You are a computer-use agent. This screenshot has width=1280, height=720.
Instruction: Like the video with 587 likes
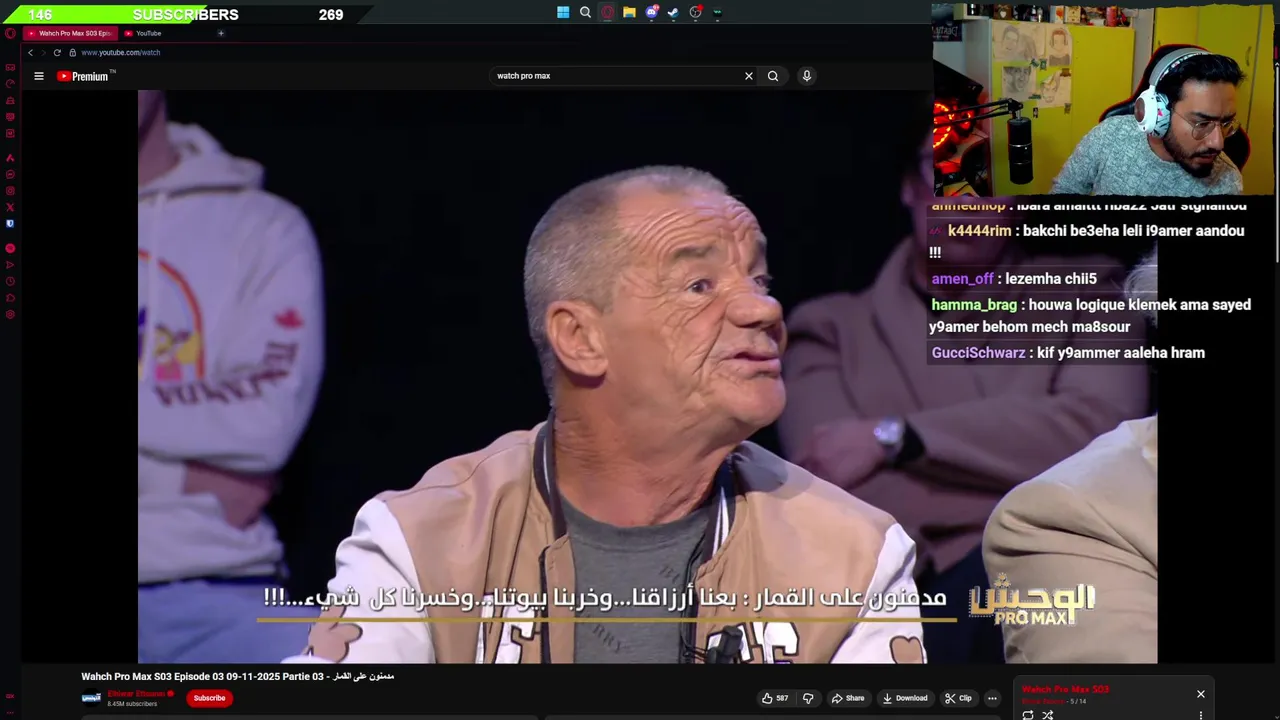click(775, 698)
